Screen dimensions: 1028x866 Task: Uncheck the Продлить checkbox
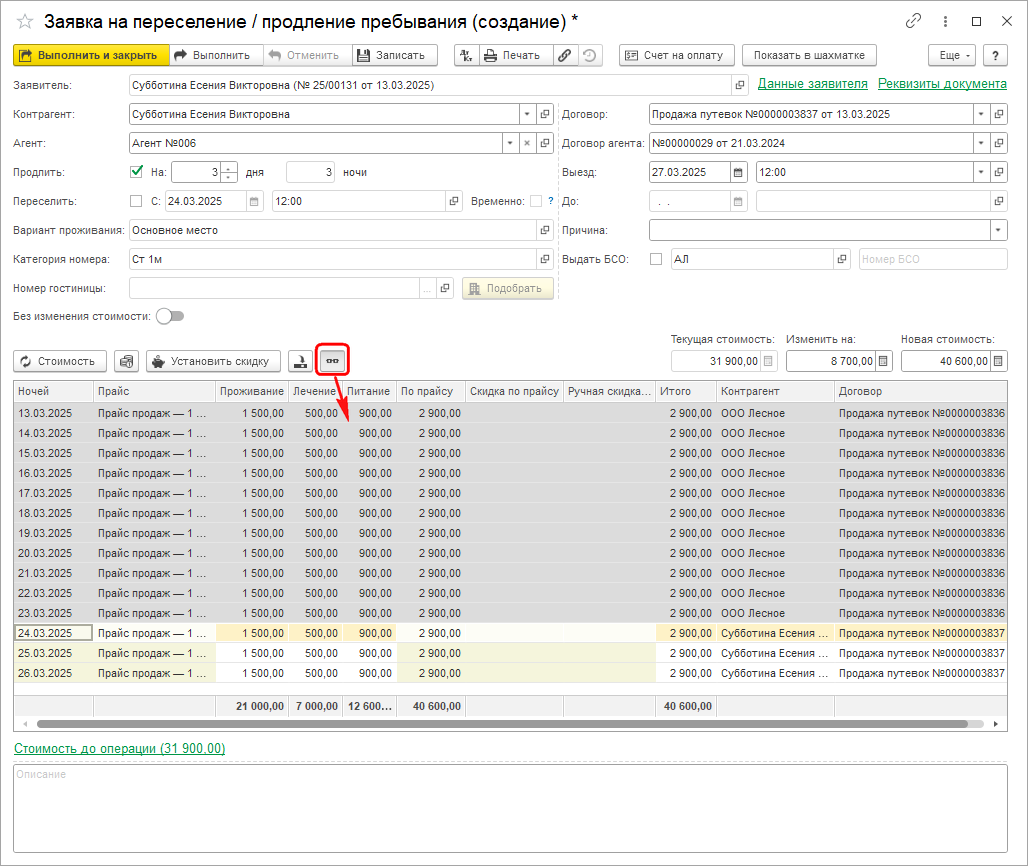point(137,172)
